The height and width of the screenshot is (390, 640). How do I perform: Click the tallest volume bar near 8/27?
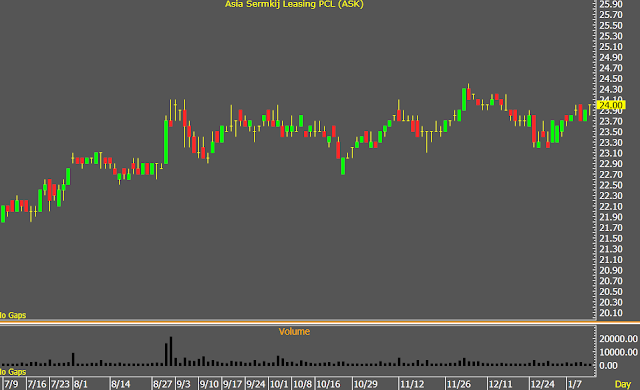(171, 351)
